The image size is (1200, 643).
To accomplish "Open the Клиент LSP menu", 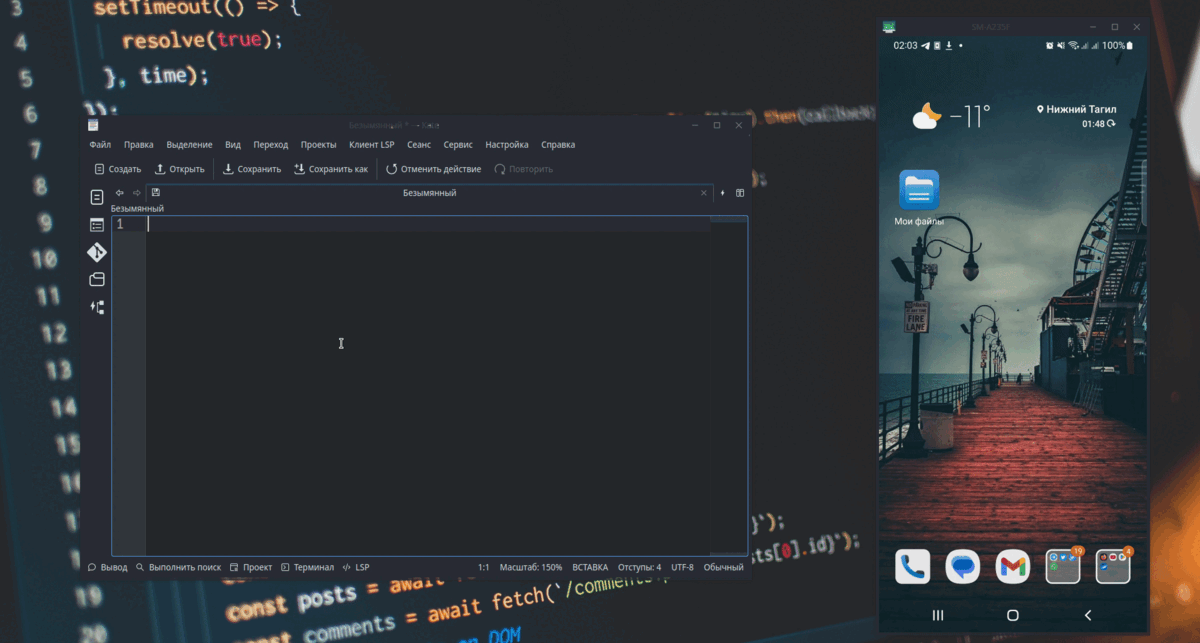I will 372,145.
